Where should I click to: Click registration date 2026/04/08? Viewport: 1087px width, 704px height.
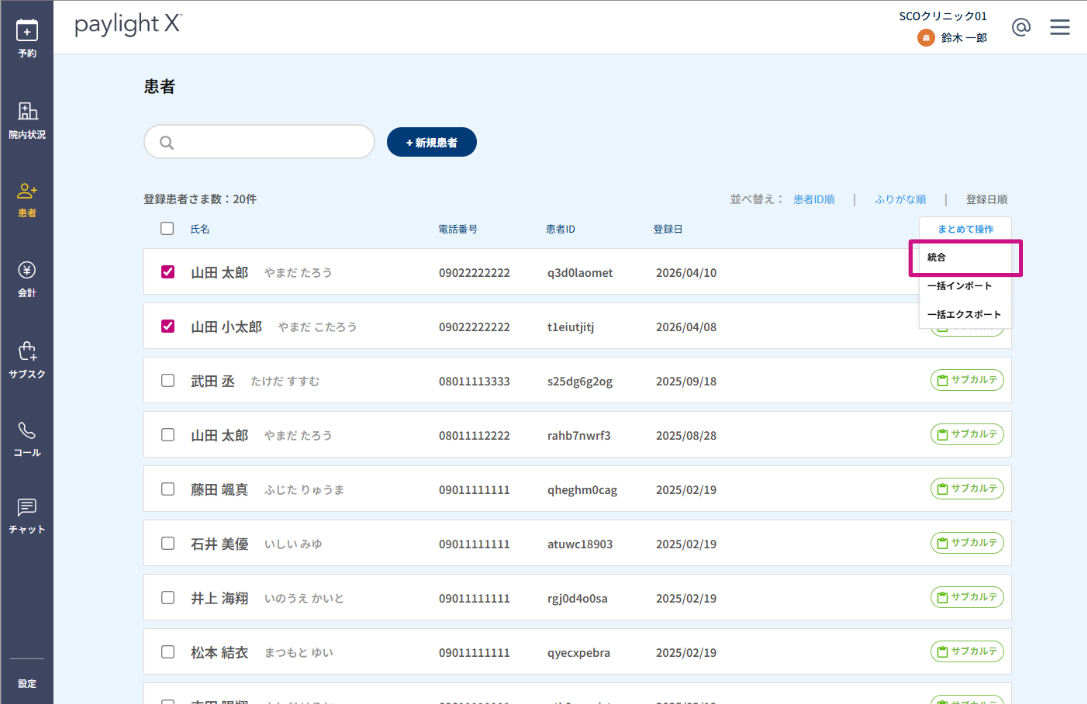[686, 327]
